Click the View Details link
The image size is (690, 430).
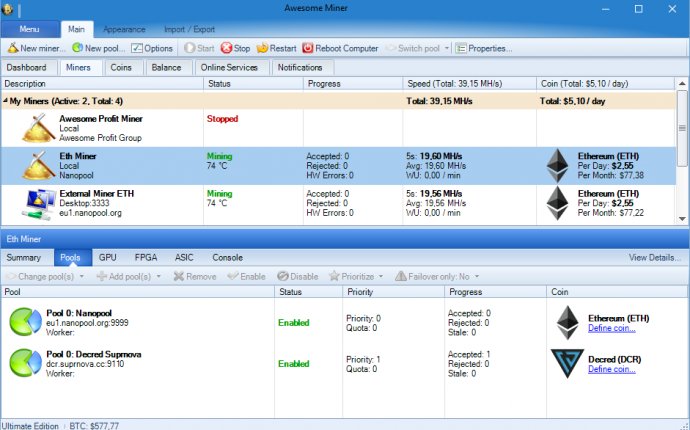click(655, 257)
